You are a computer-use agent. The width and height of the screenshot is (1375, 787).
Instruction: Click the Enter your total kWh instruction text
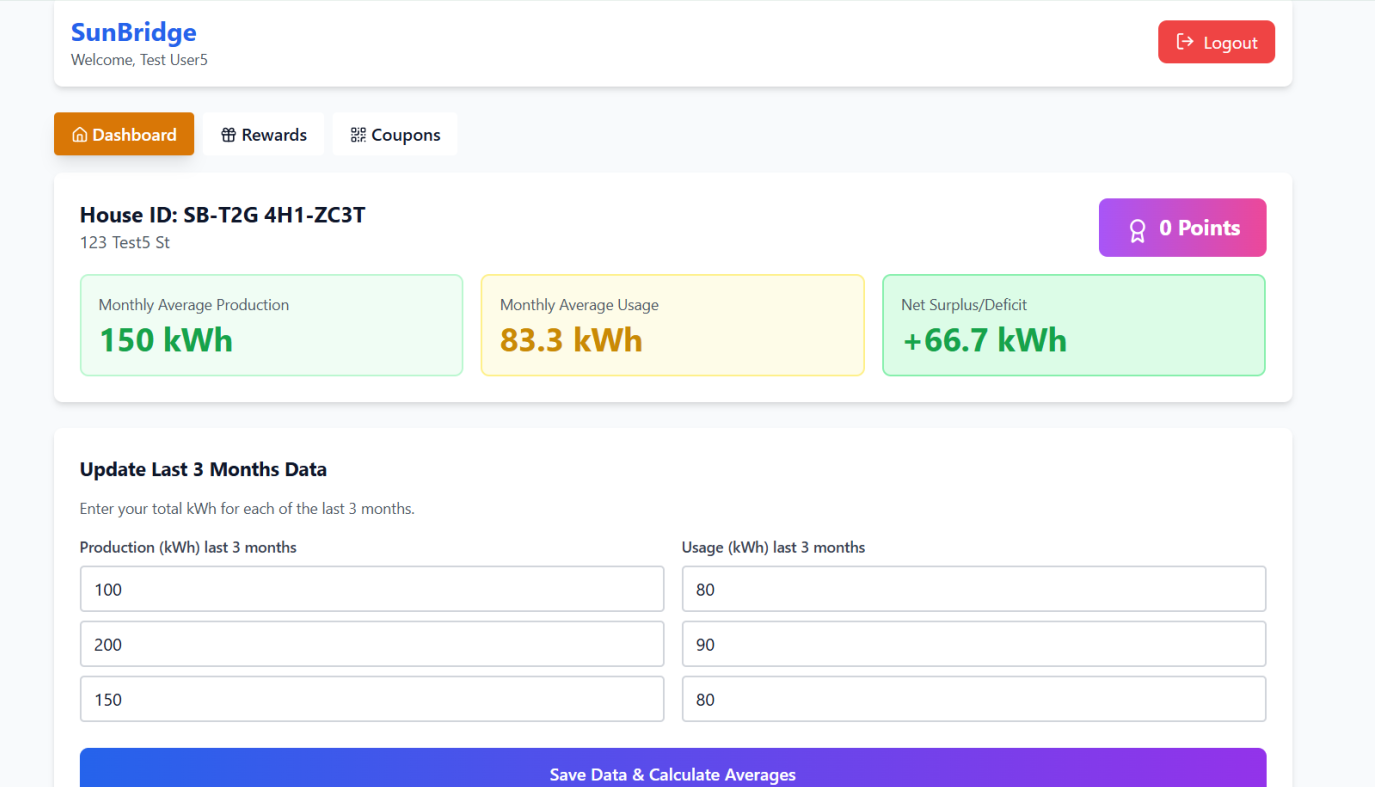(247, 509)
